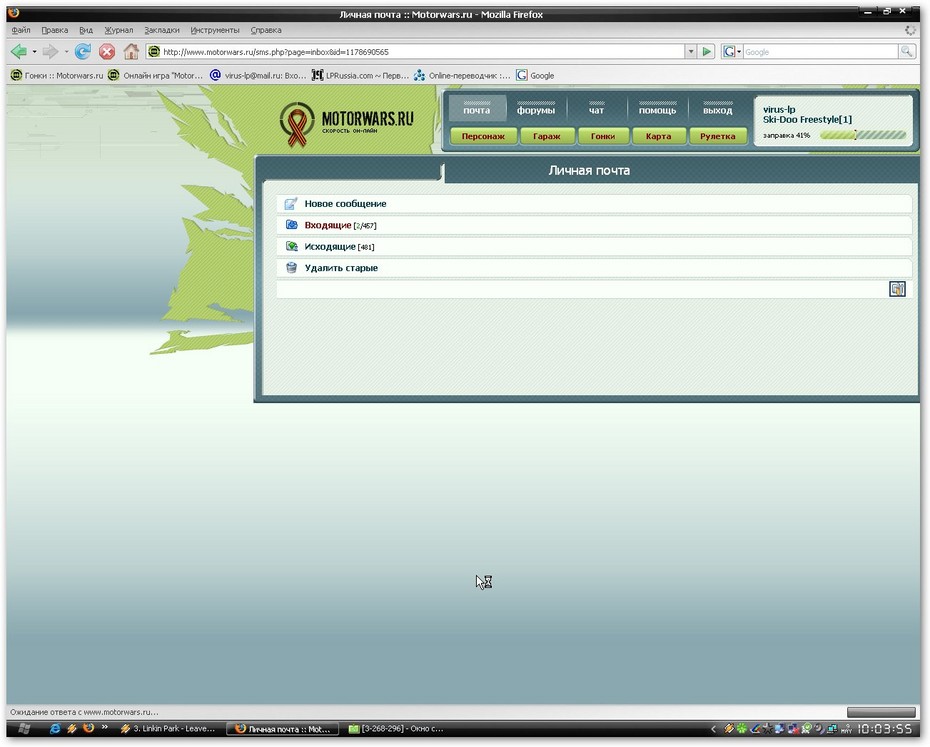Click the outbox icon beside Исходящие
Image resolution: width=930 pixels, height=747 pixels.
coord(291,246)
